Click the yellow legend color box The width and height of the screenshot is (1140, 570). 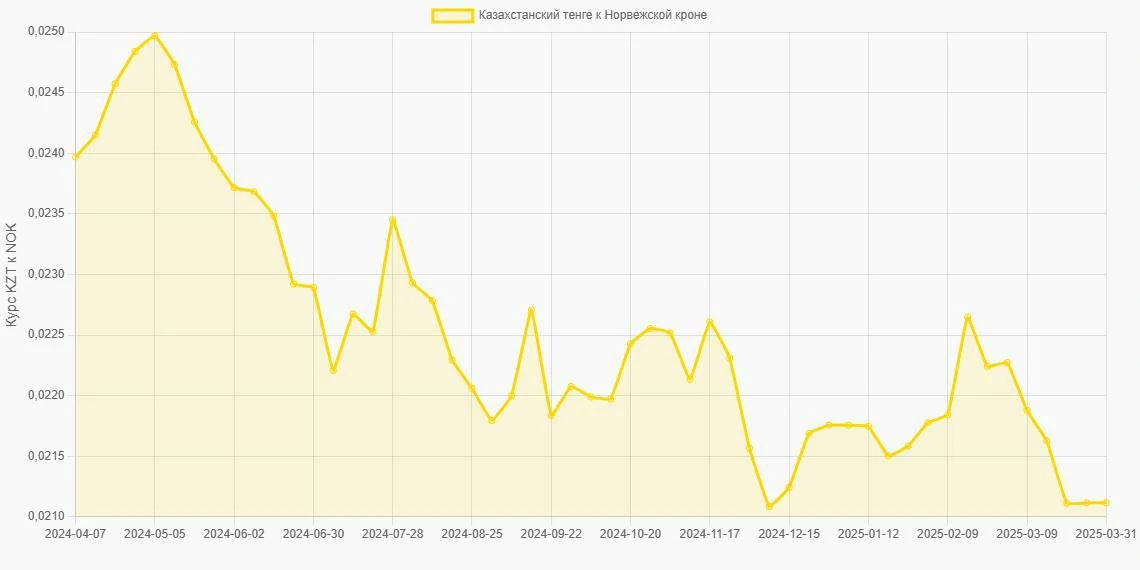click(x=452, y=15)
